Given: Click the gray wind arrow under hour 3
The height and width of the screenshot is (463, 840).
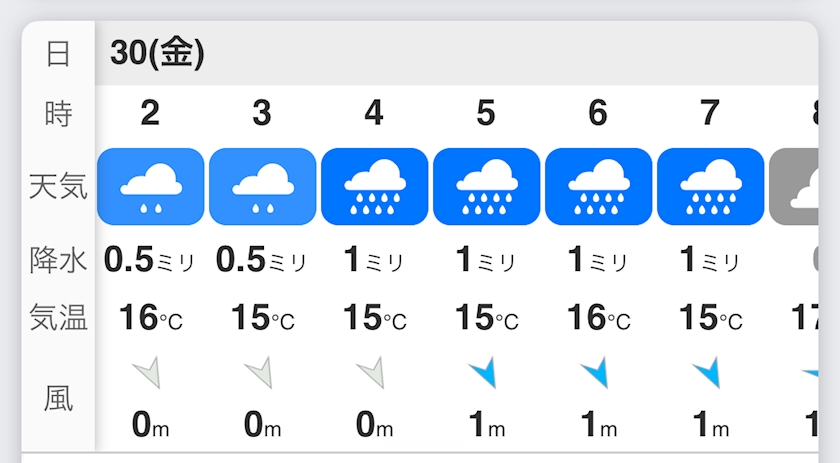Looking at the screenshot, I should [260, 374].
